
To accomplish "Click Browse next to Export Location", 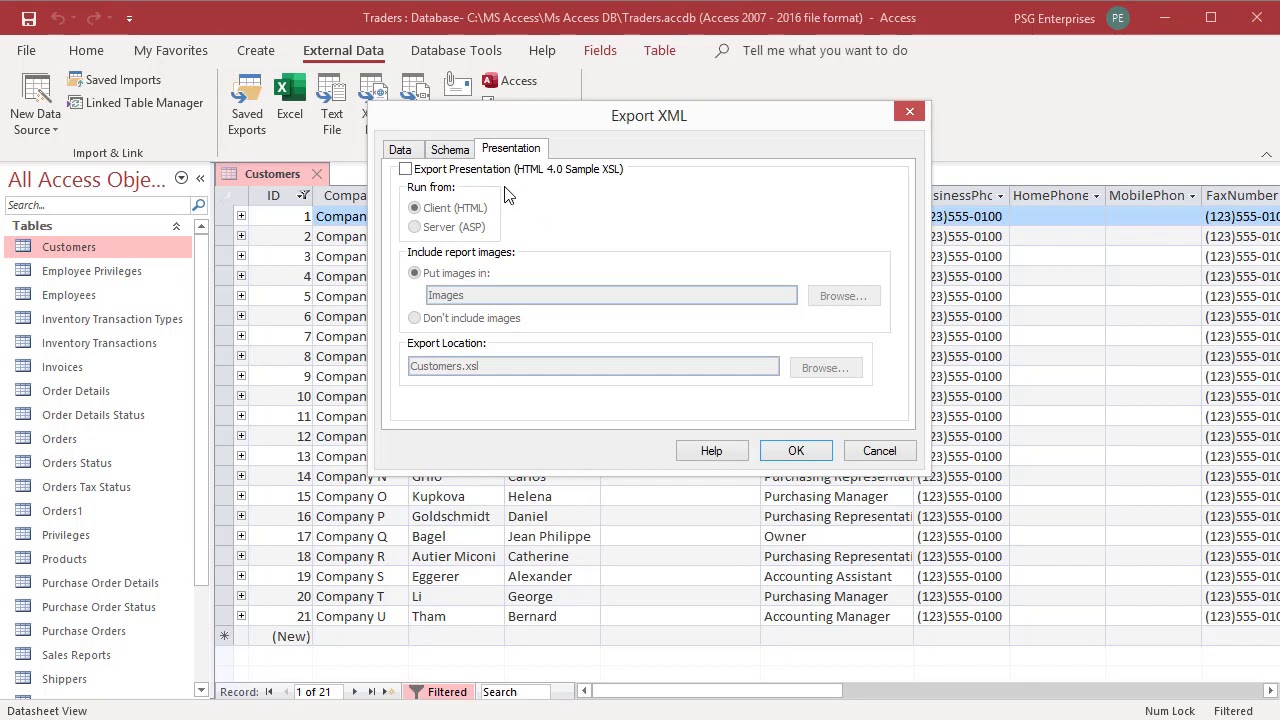I will [825, 368].
